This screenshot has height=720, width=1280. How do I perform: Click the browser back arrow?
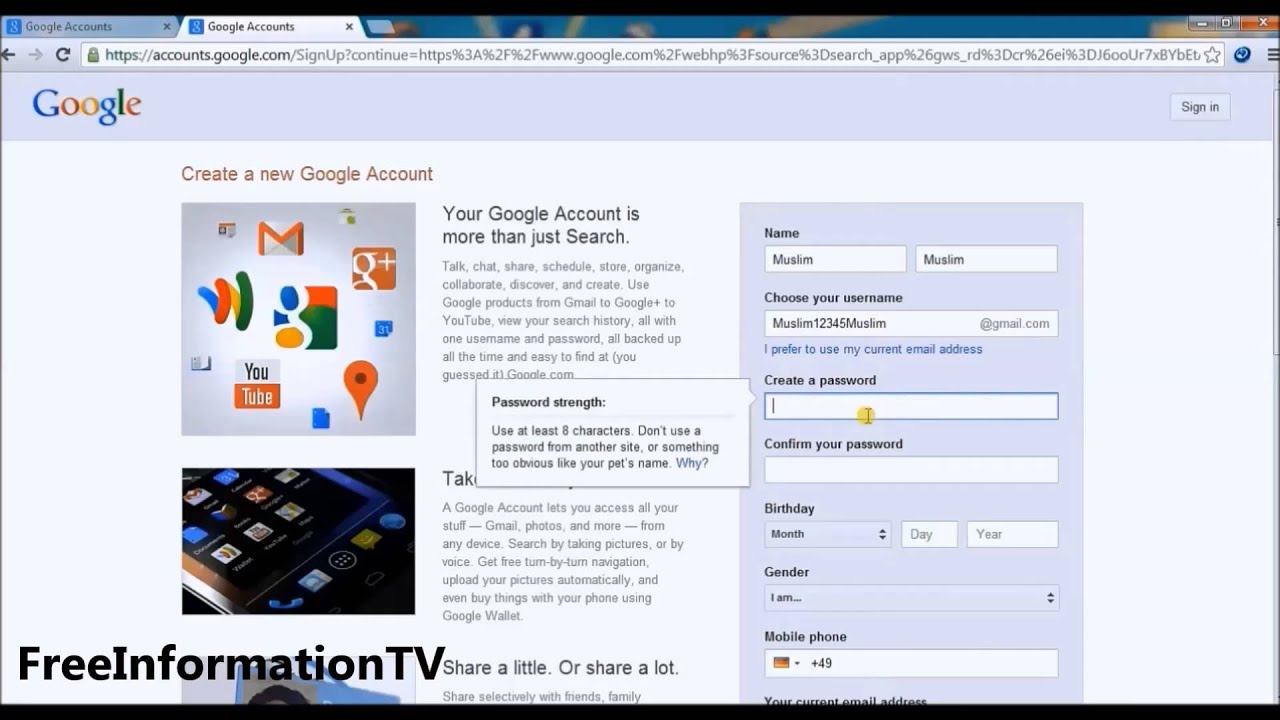point(9,55)
